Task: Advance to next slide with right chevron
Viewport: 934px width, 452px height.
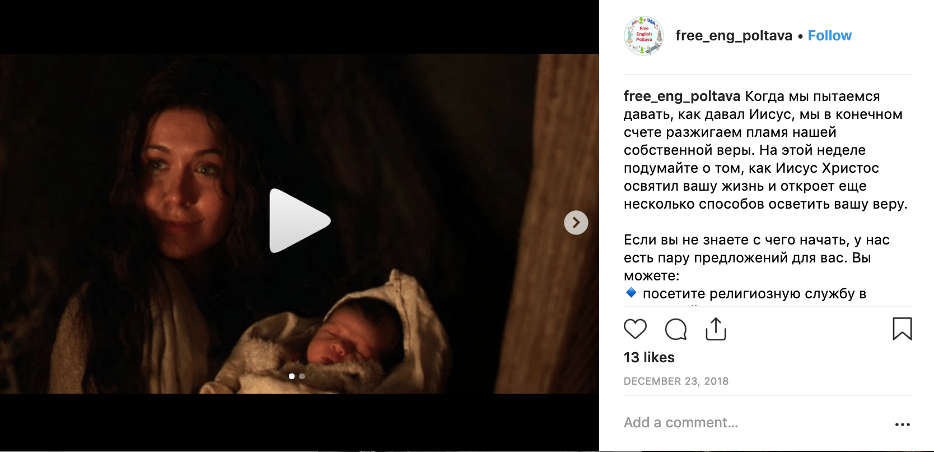Action: click(x=575, y=223)
